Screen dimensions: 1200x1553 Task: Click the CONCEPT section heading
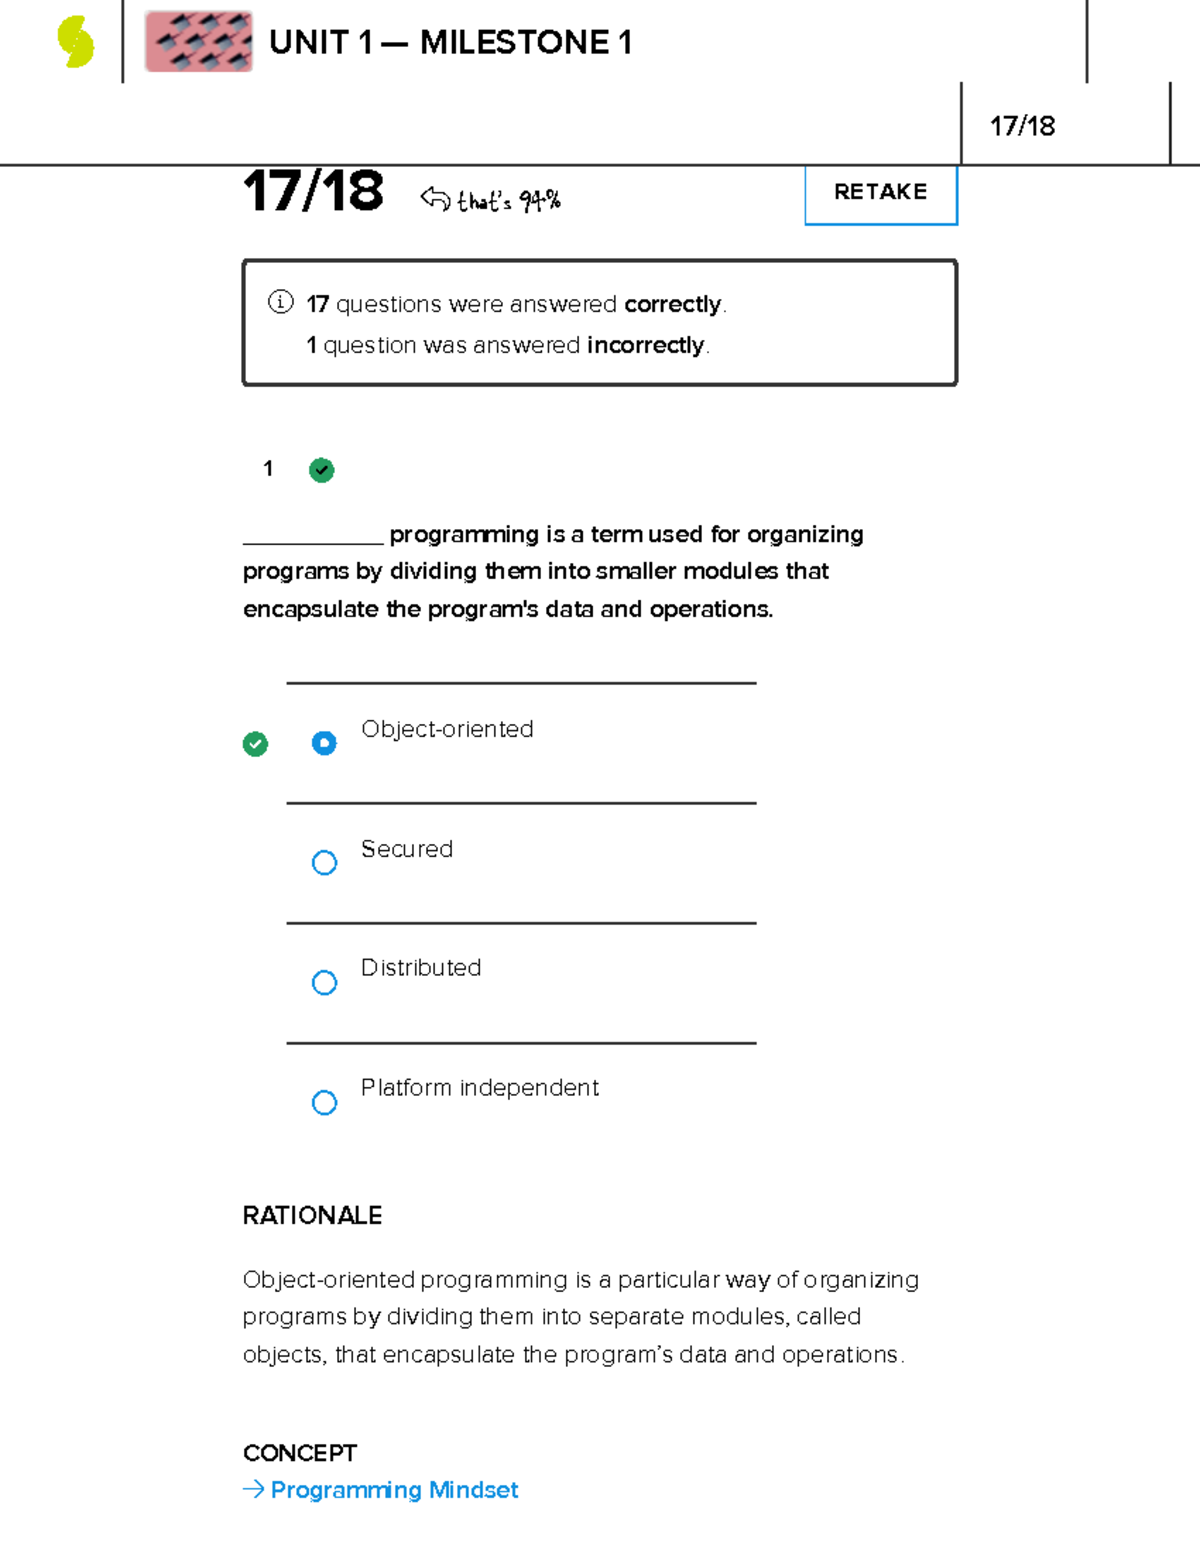(300, 1453)
